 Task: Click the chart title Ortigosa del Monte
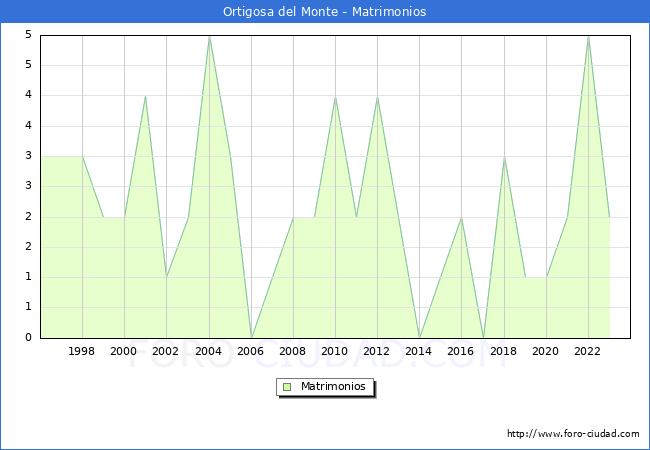pyautogui.click(x=324, y=12)
